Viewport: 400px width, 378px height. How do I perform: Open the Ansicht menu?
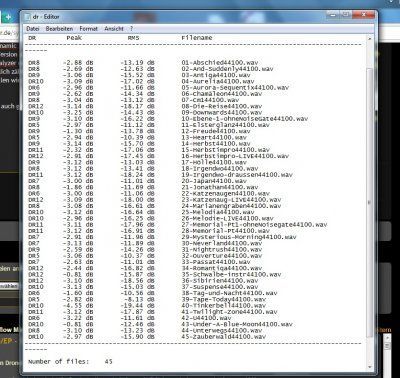pos(114,29)
